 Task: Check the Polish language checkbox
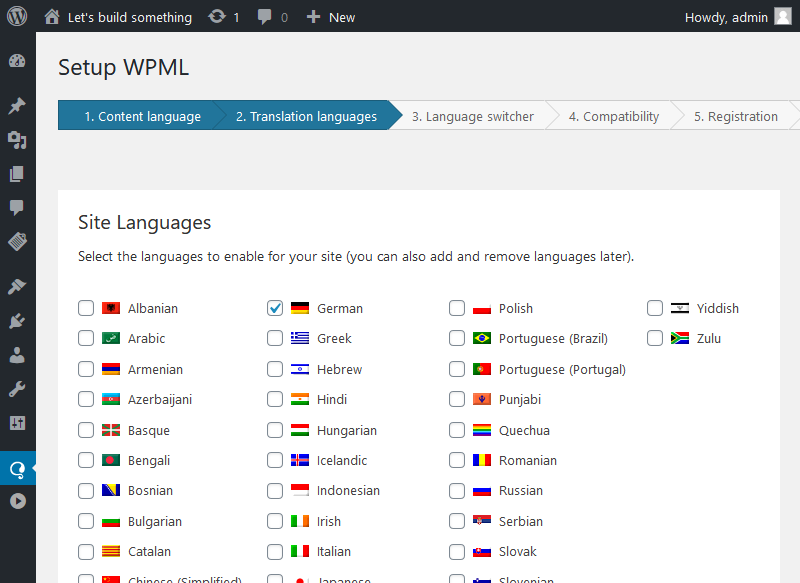457,308
